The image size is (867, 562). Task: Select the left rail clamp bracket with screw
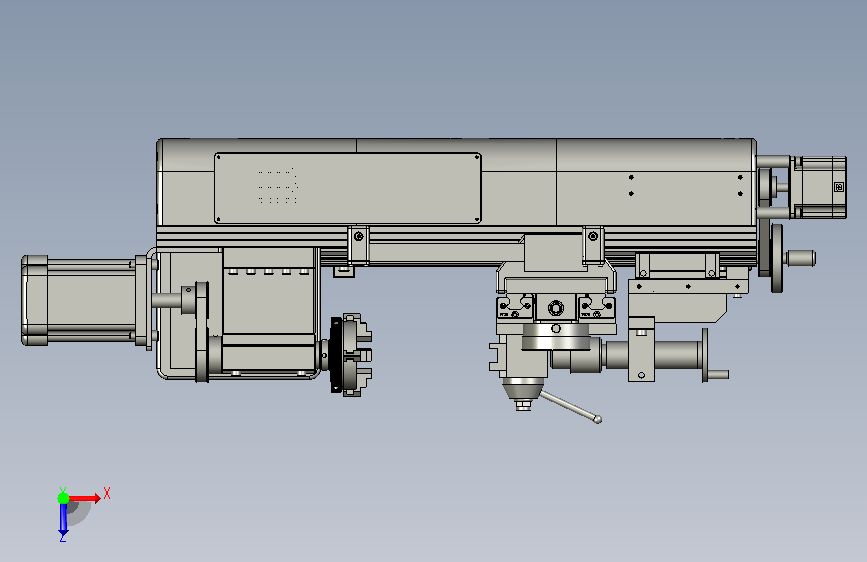pos(359,244)
